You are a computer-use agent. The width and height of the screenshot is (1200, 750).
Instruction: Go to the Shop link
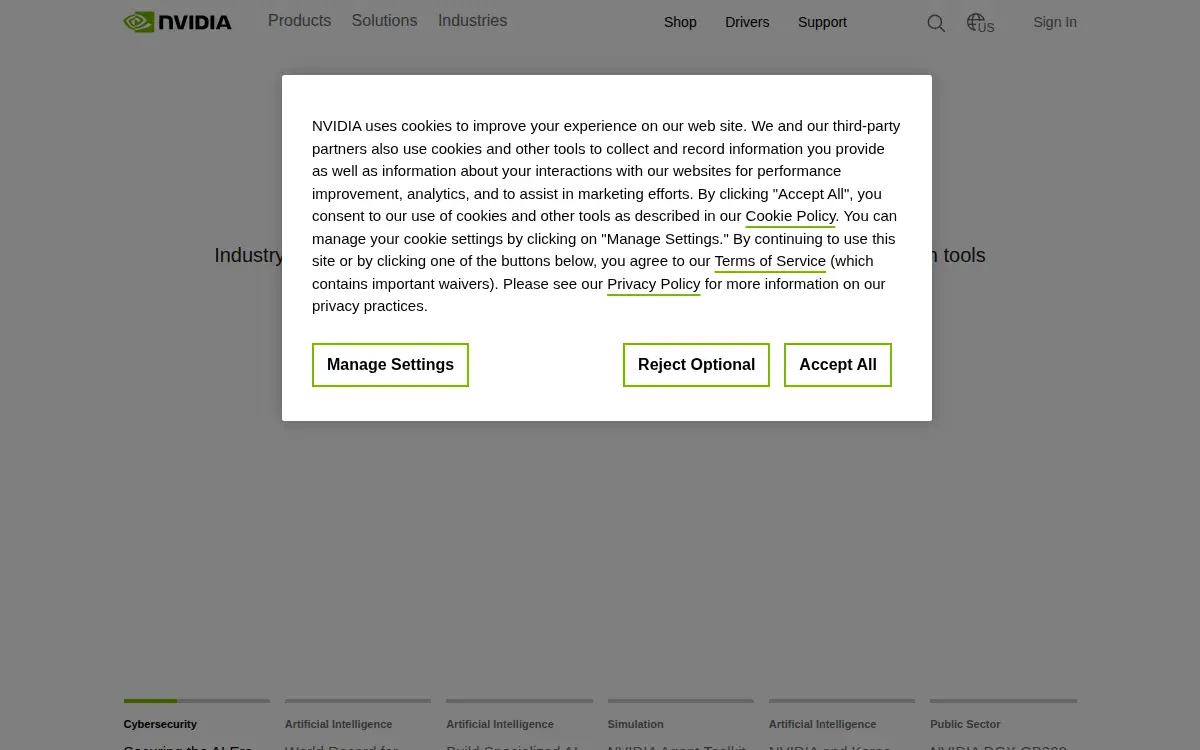[x=680, y=22]
